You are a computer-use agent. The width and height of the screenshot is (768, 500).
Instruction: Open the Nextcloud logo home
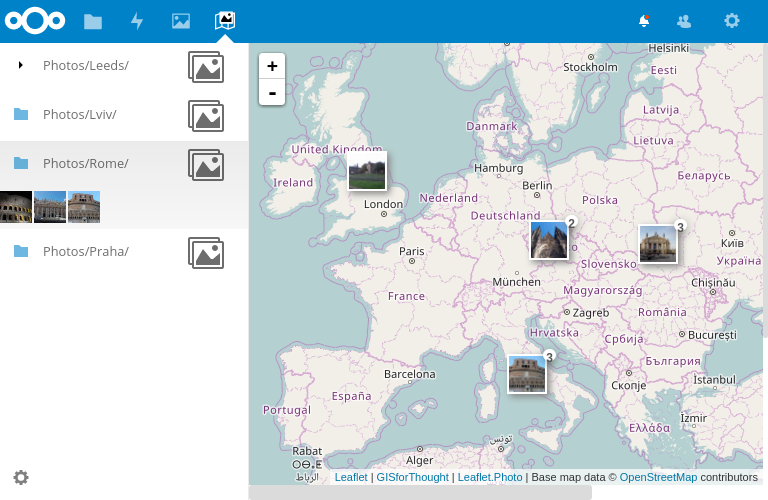(x=35, y=21)
